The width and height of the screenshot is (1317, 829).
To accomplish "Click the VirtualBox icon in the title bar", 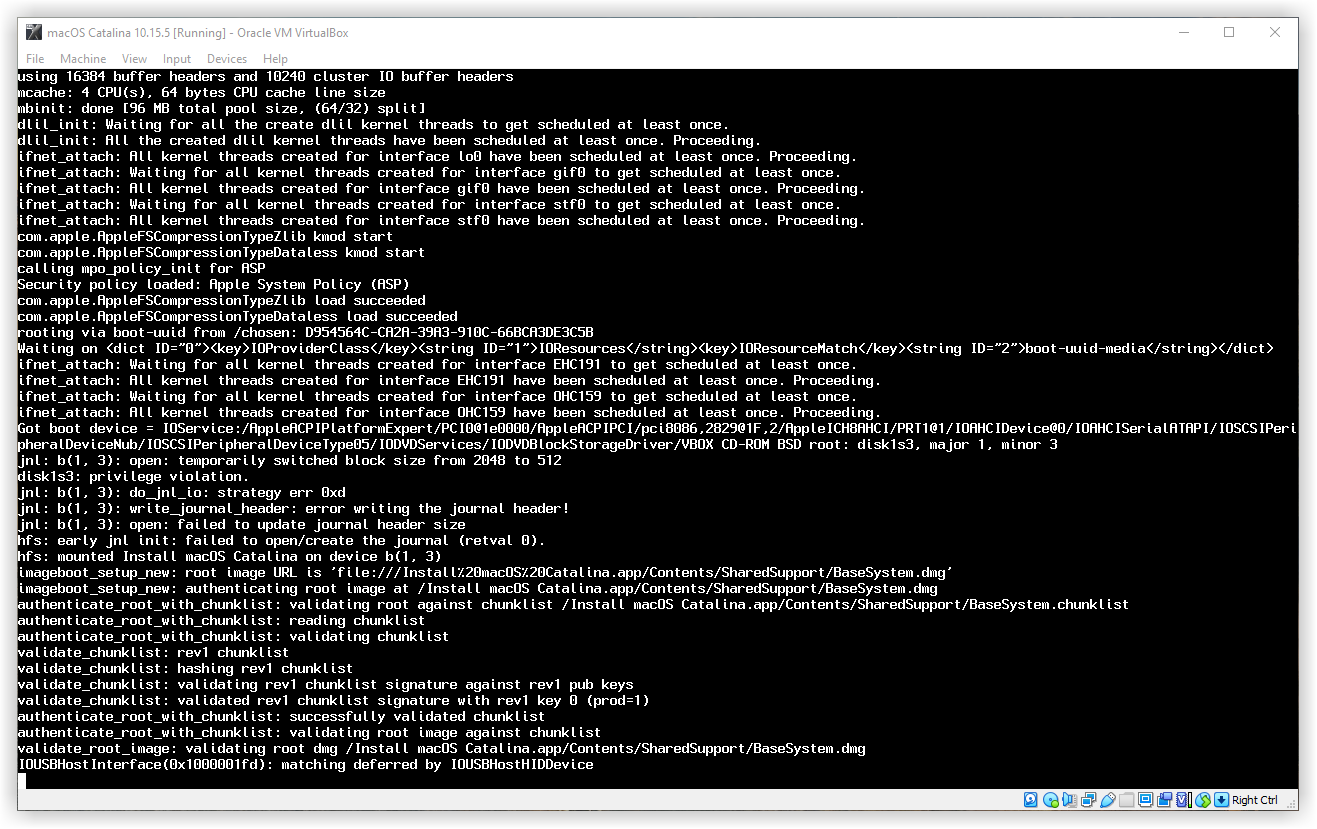I will 33,32.
